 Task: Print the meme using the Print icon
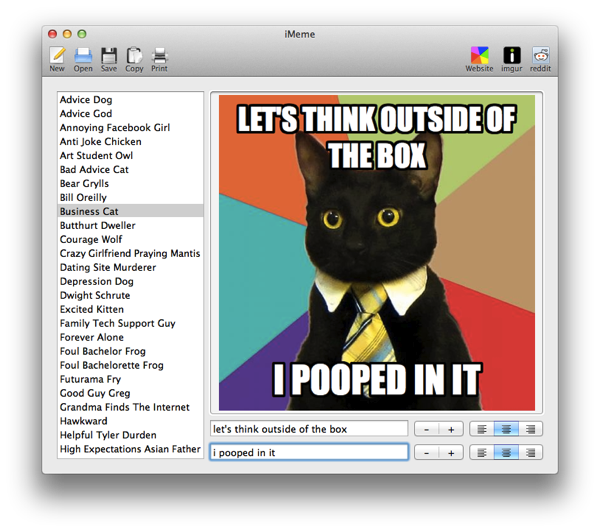pos(159,56)
